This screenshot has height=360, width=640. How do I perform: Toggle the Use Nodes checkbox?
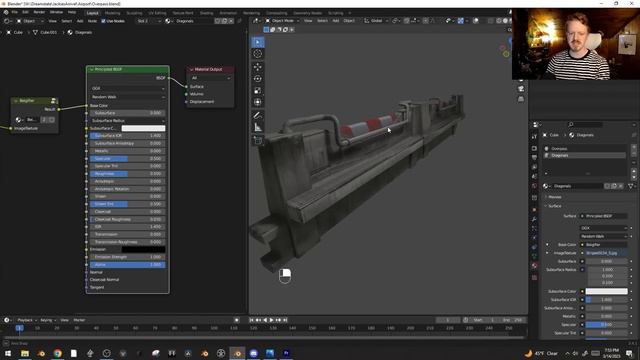pos(103,21)
